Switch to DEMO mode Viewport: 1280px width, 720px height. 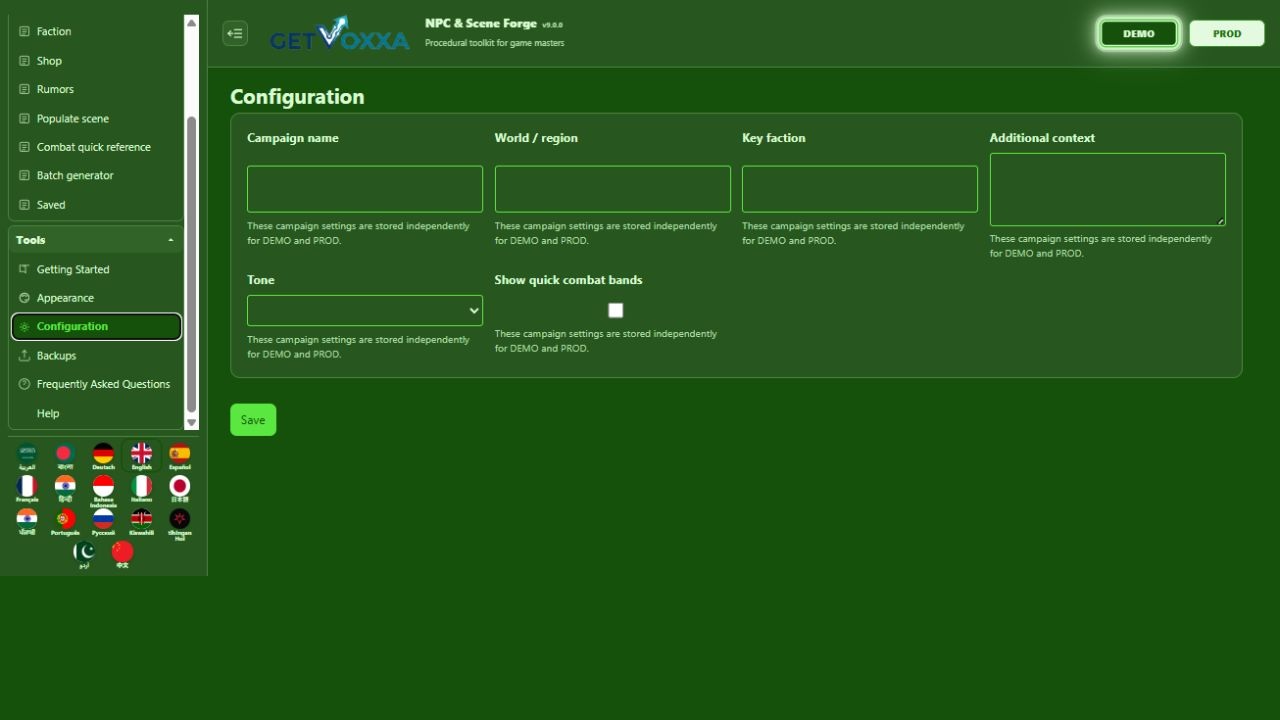[x=1138, y=33]
